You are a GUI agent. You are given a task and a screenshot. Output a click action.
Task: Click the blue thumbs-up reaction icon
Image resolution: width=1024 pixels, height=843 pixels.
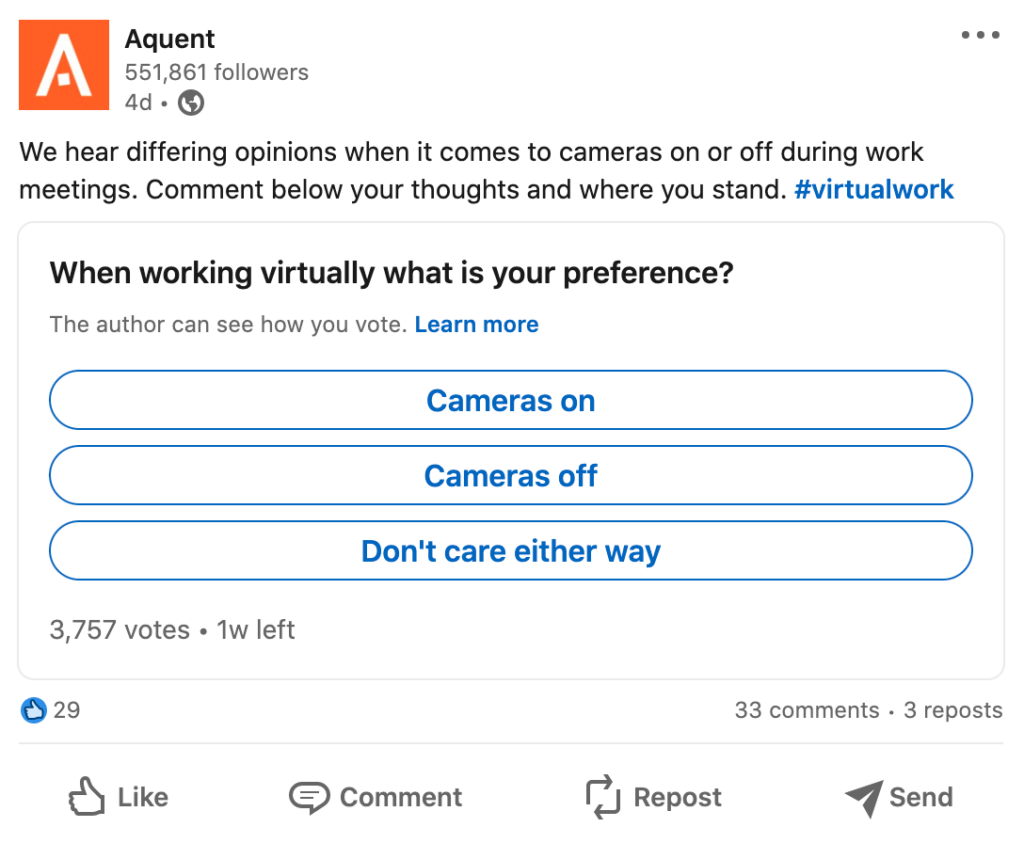click(x=34, y=710)
